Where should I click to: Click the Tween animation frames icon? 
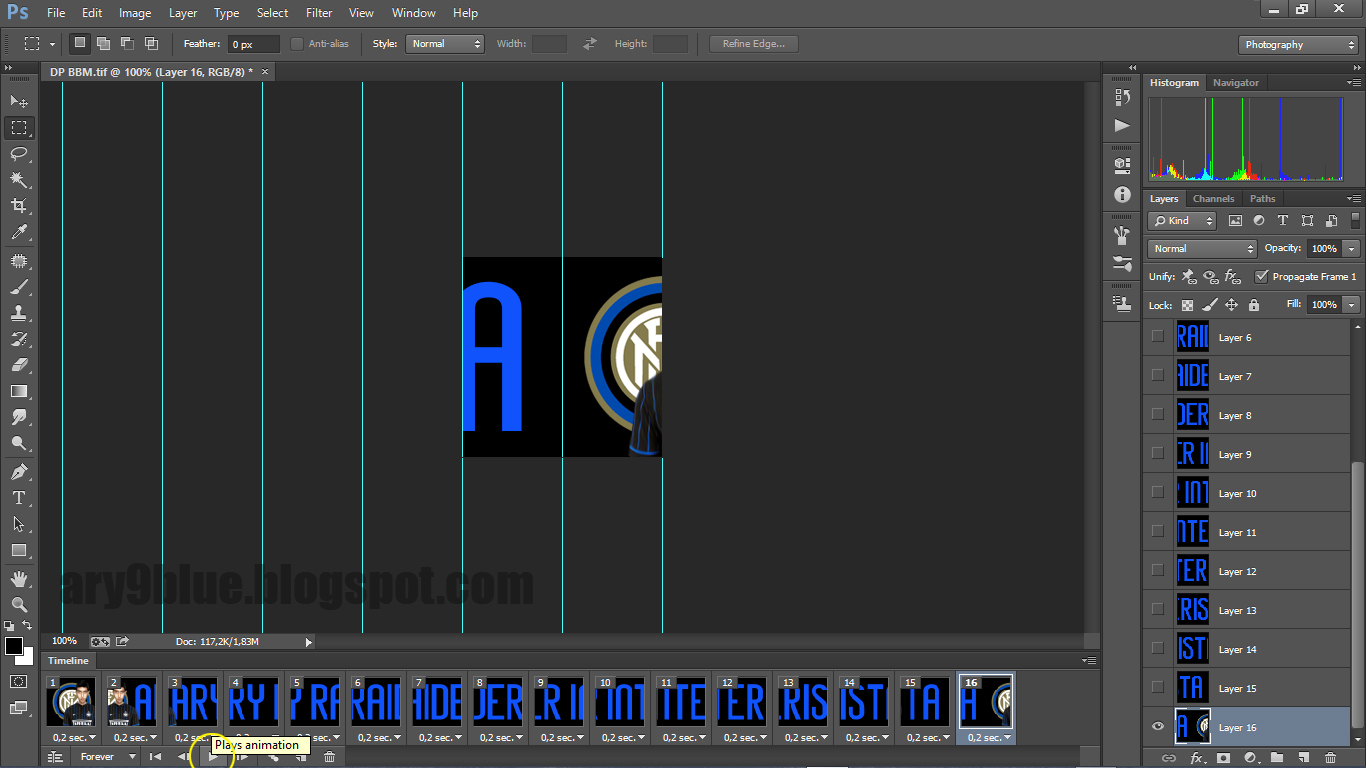click(x=272, y=757)
